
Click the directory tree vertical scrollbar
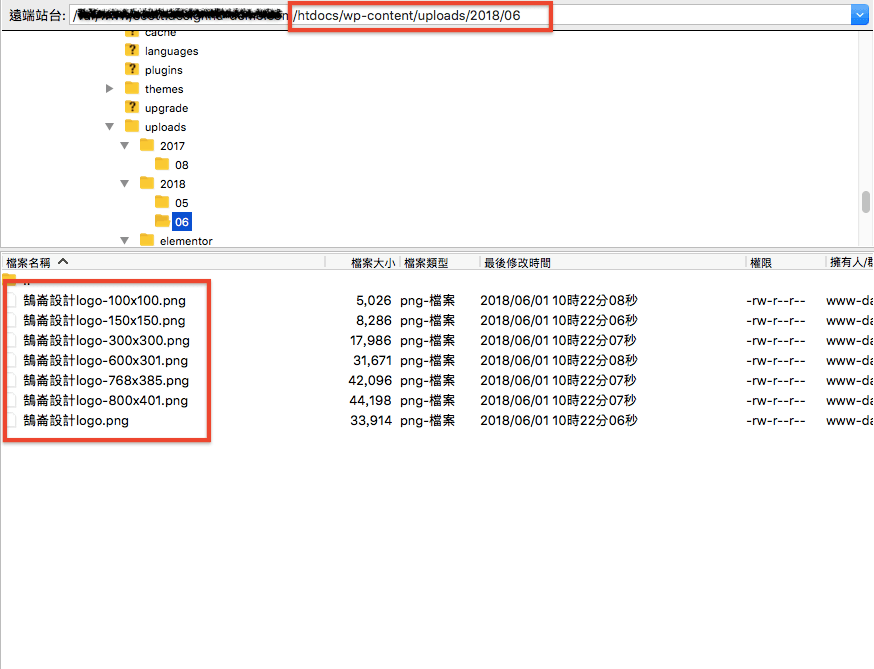[866, 202]
